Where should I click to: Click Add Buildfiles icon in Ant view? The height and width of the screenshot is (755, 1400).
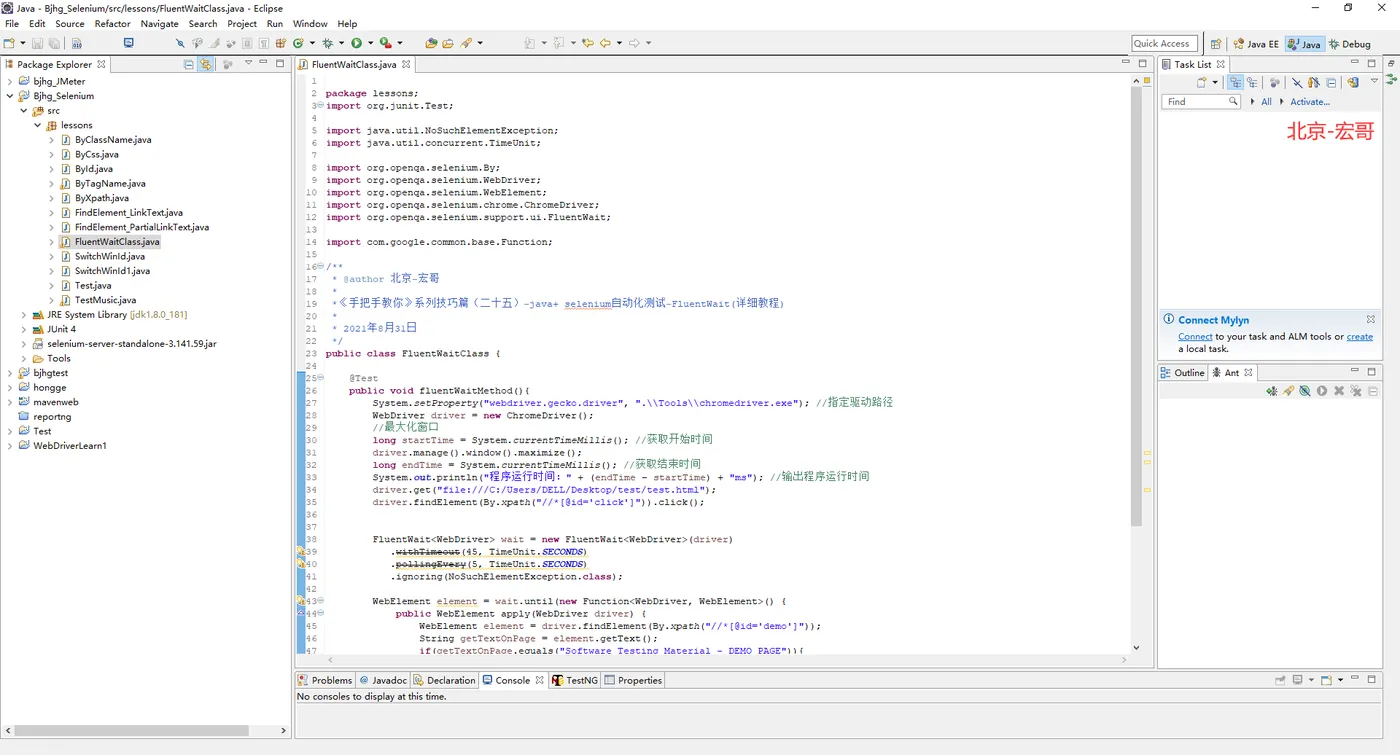coord(1271,391)
